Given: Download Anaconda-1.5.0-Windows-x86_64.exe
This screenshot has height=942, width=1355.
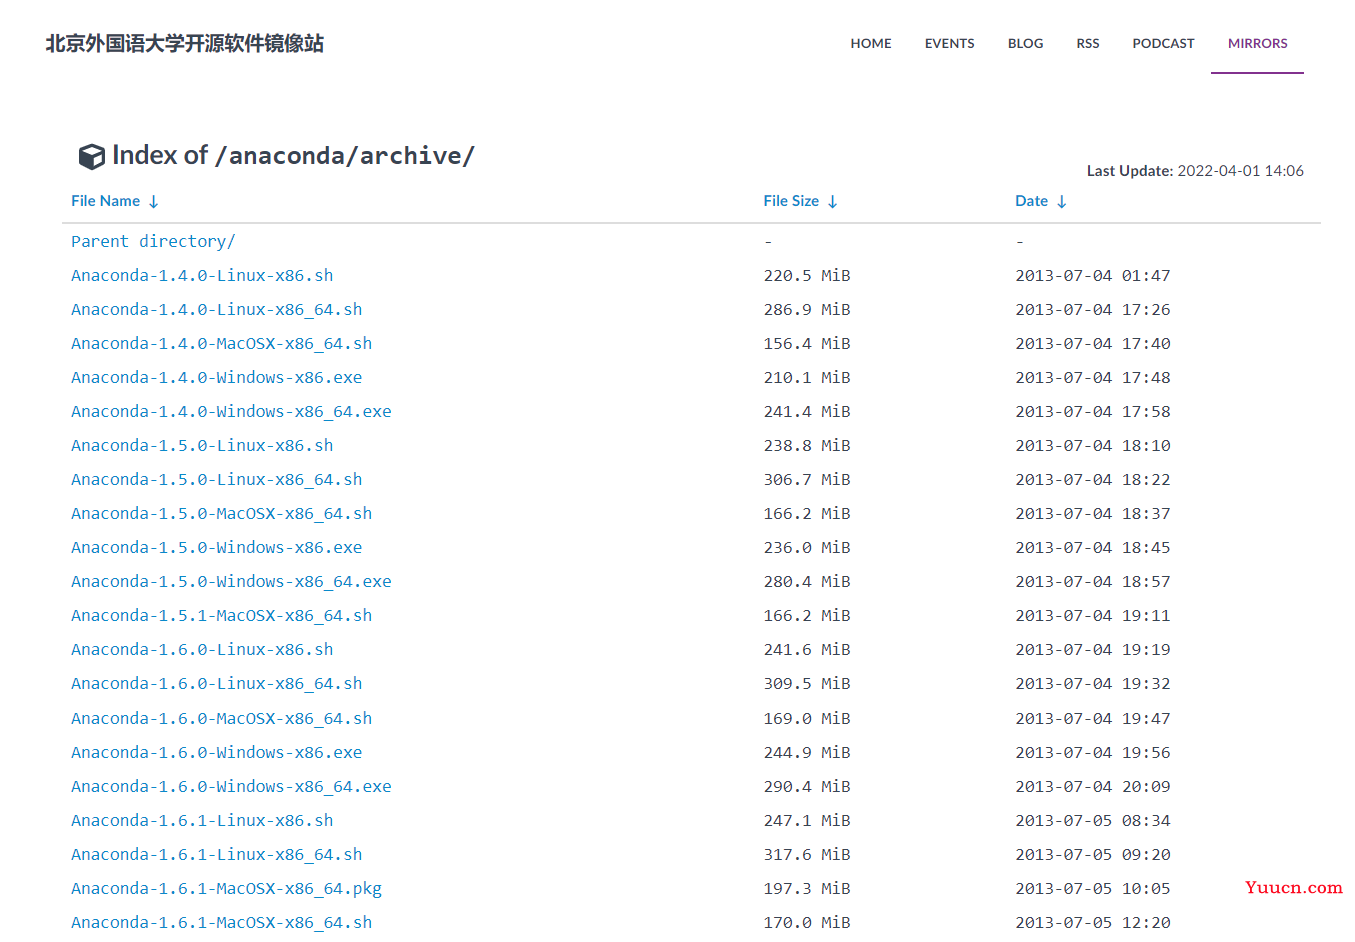Looking at the screenshot, I should pyautogui.click(x=231, y=581).
